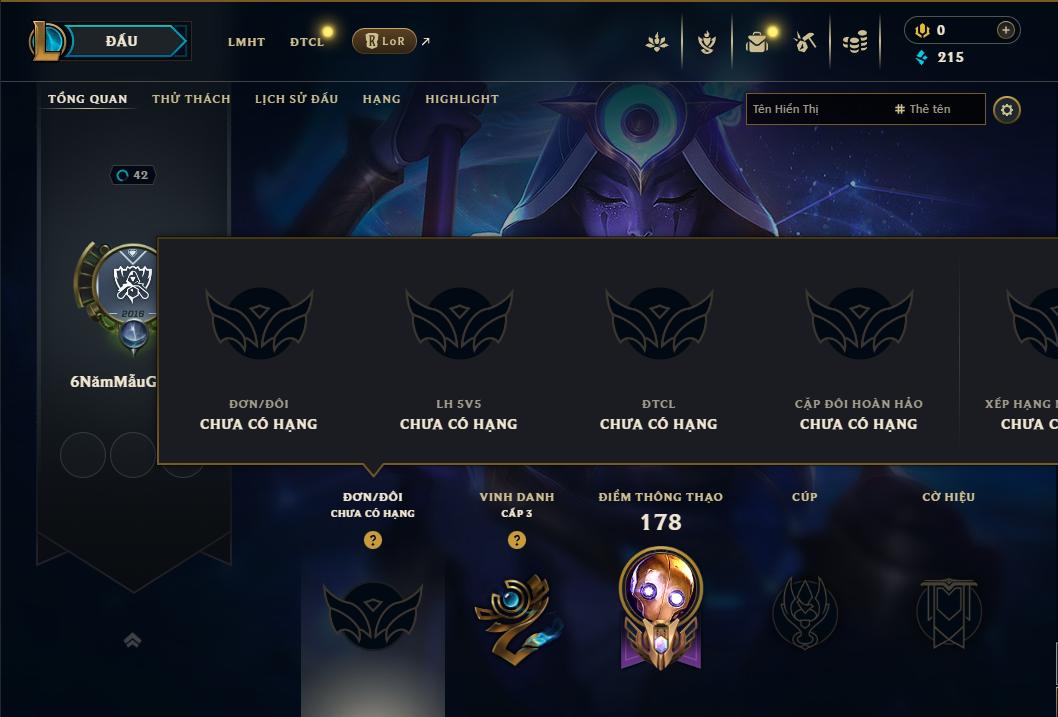
Task: Open the Hạng tab
Action: [x=381, y=98]
